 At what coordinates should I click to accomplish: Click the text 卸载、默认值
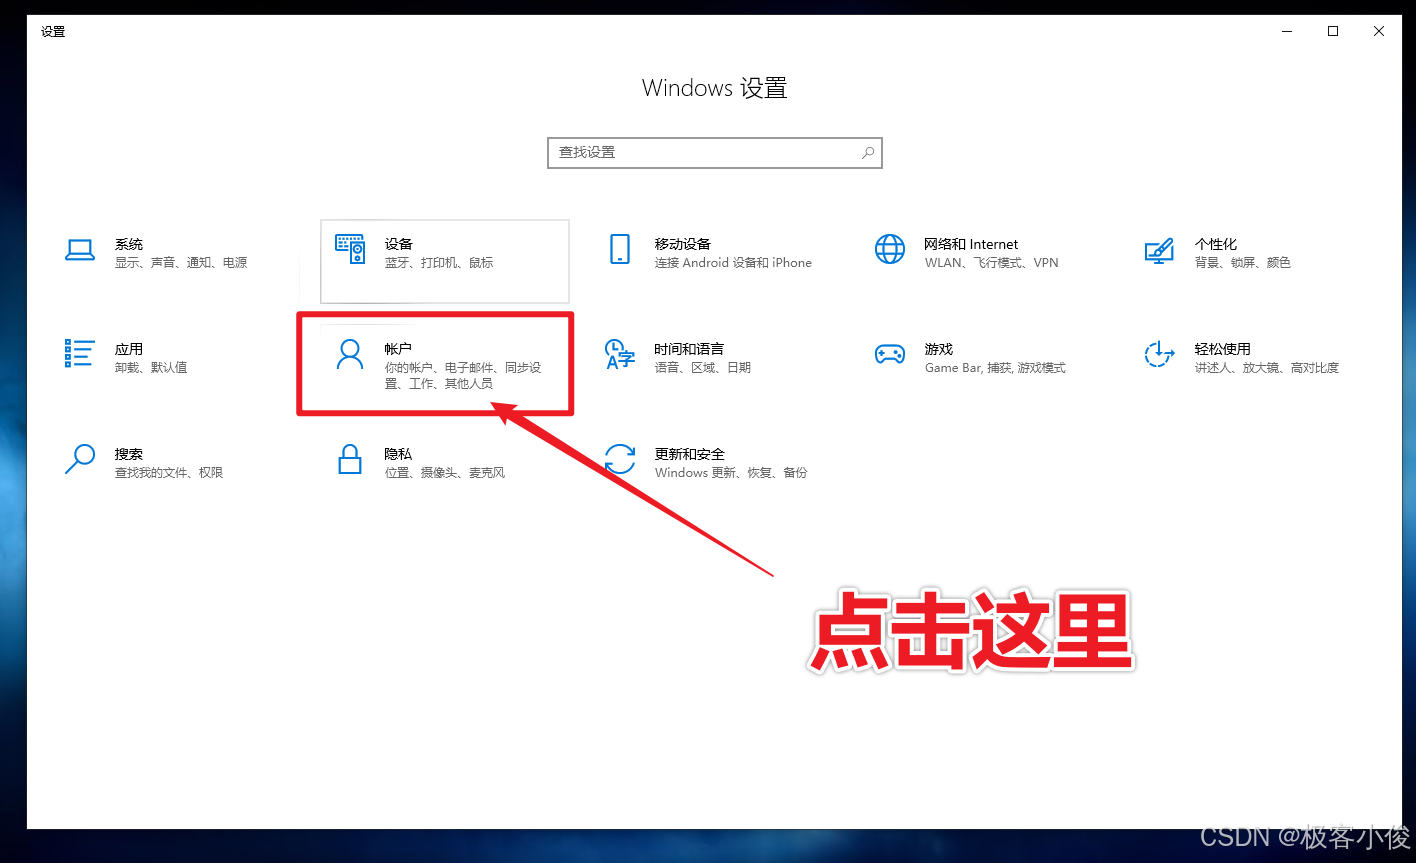151,368
